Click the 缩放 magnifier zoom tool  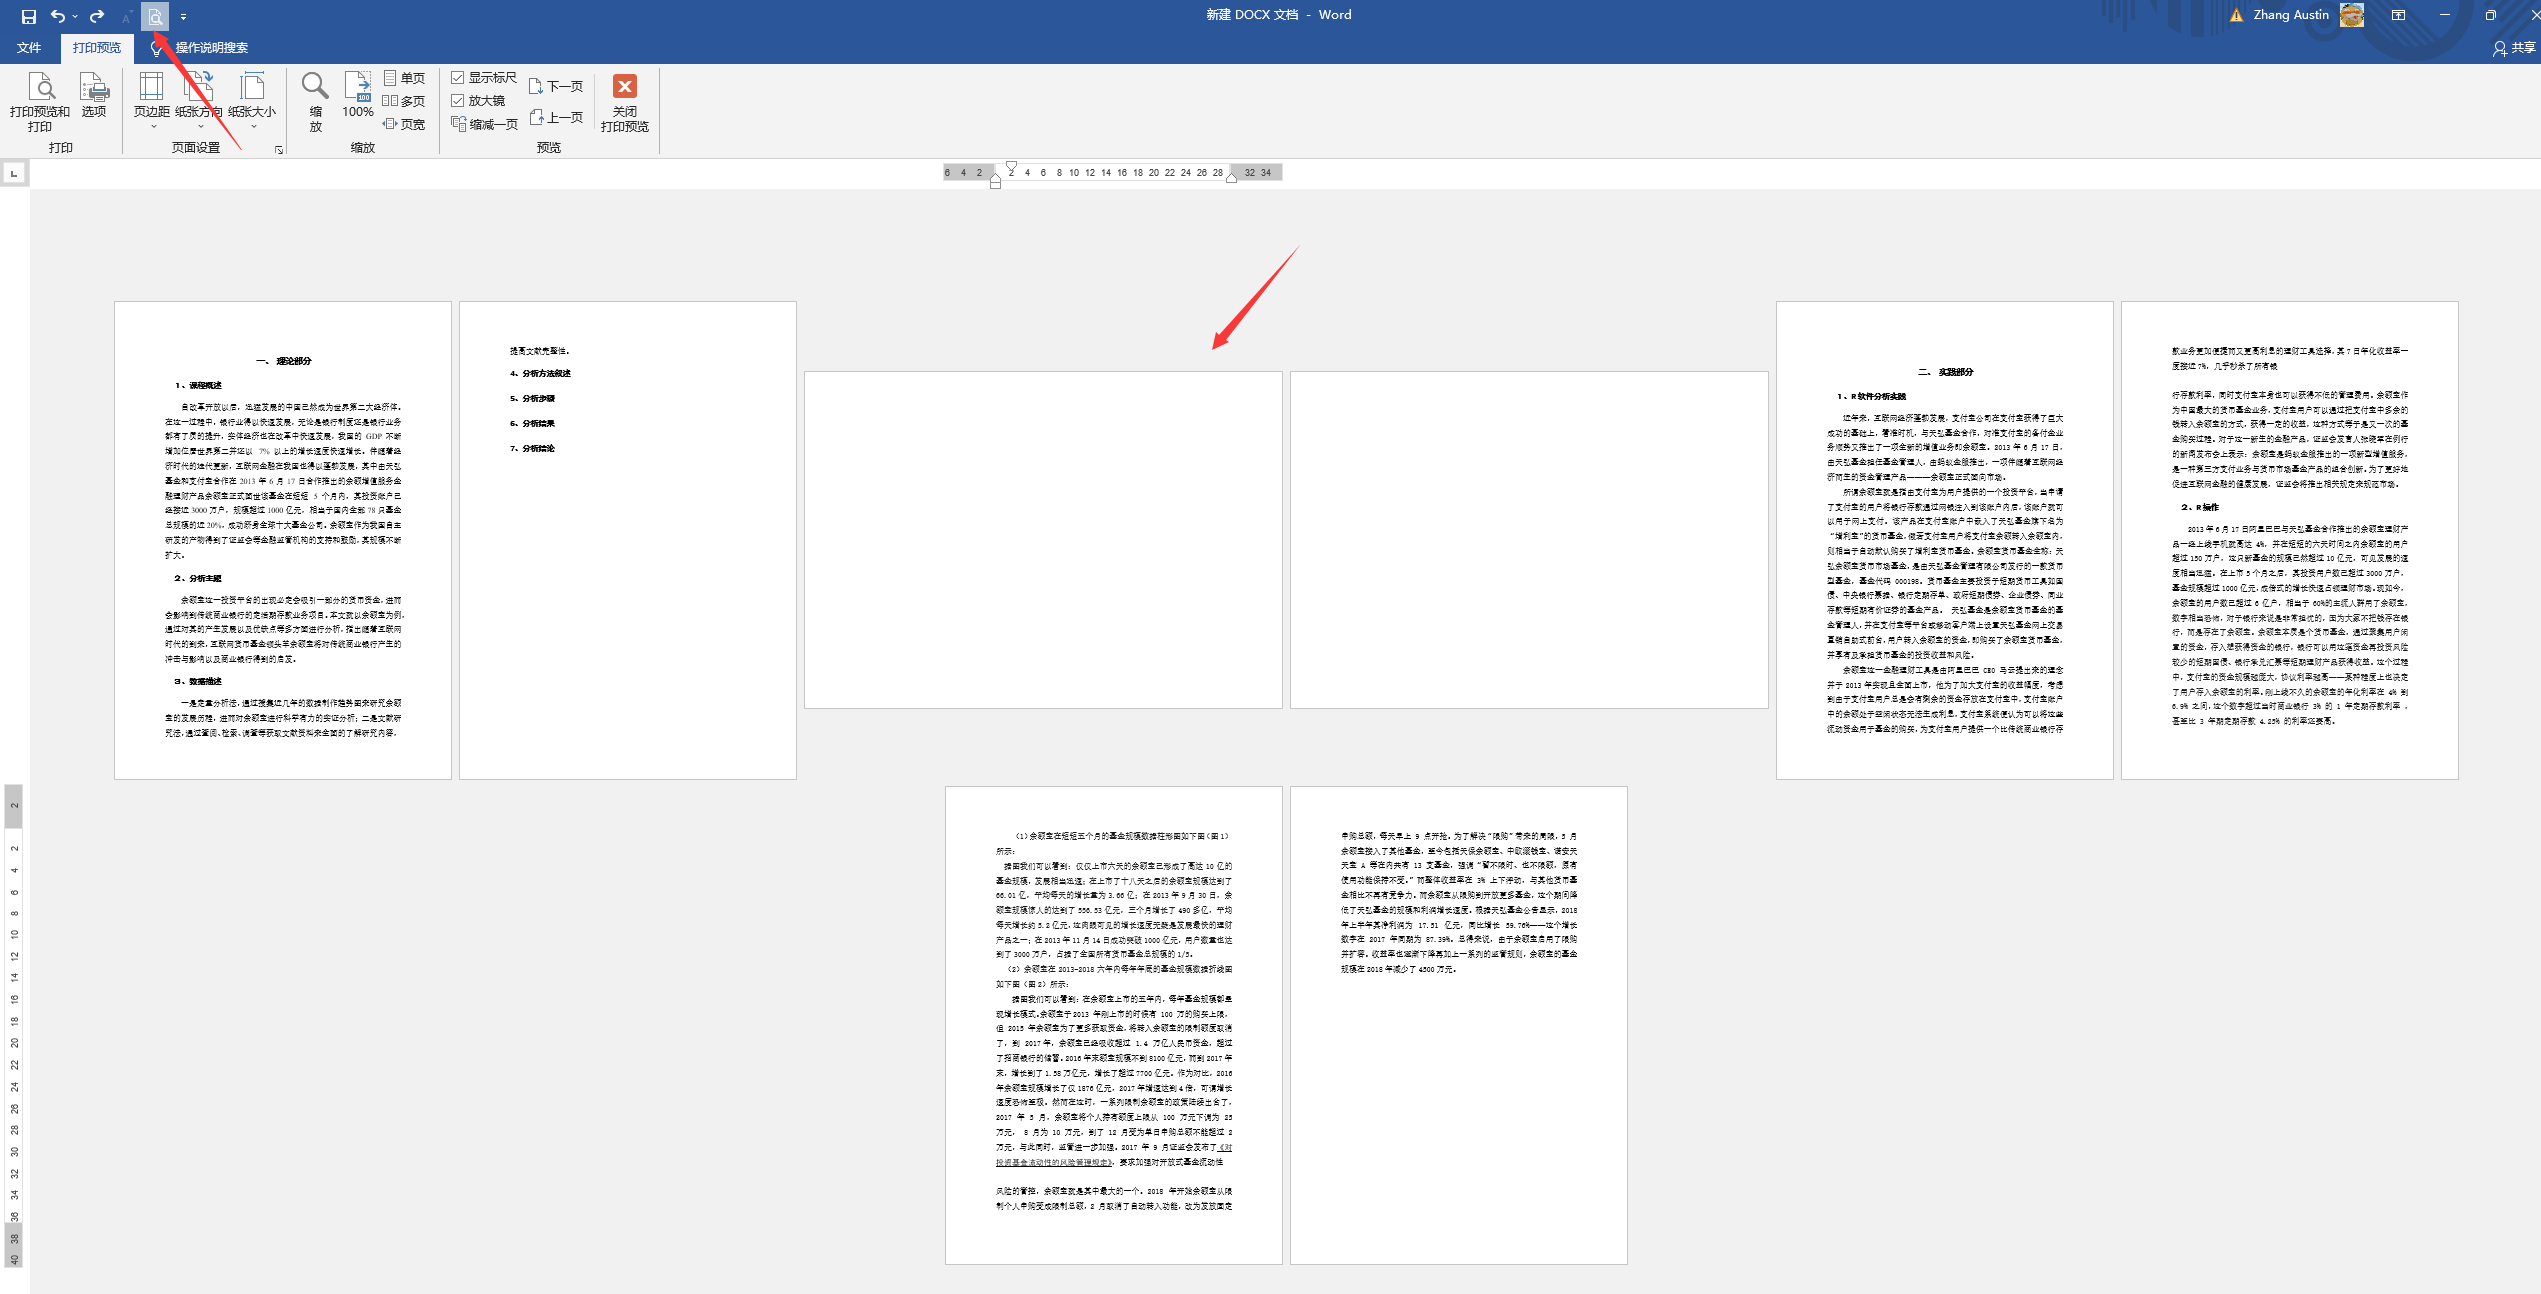coord(315,101)
